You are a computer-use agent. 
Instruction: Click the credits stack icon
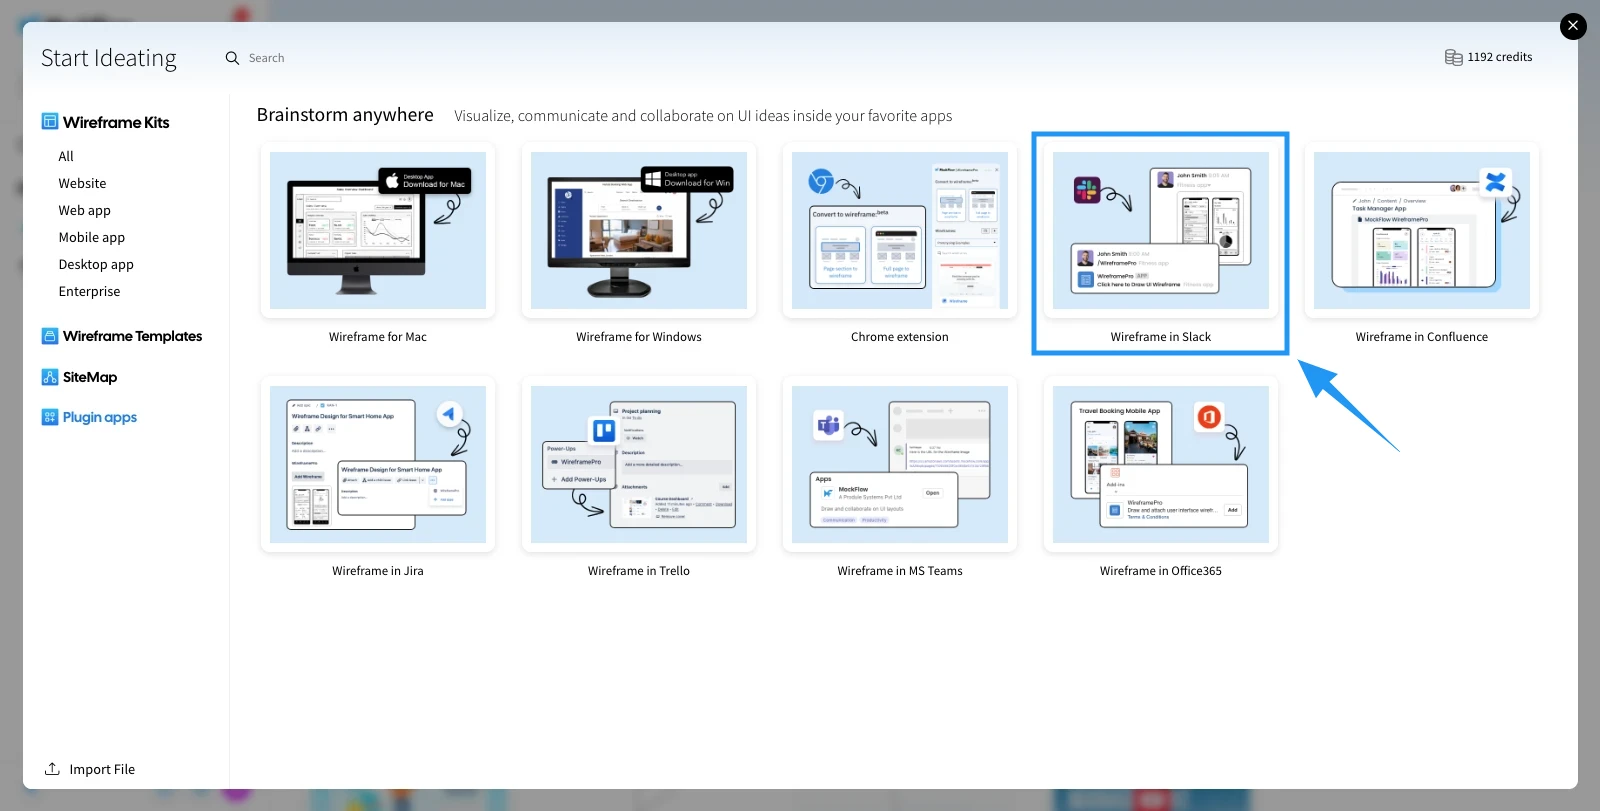1453,57
